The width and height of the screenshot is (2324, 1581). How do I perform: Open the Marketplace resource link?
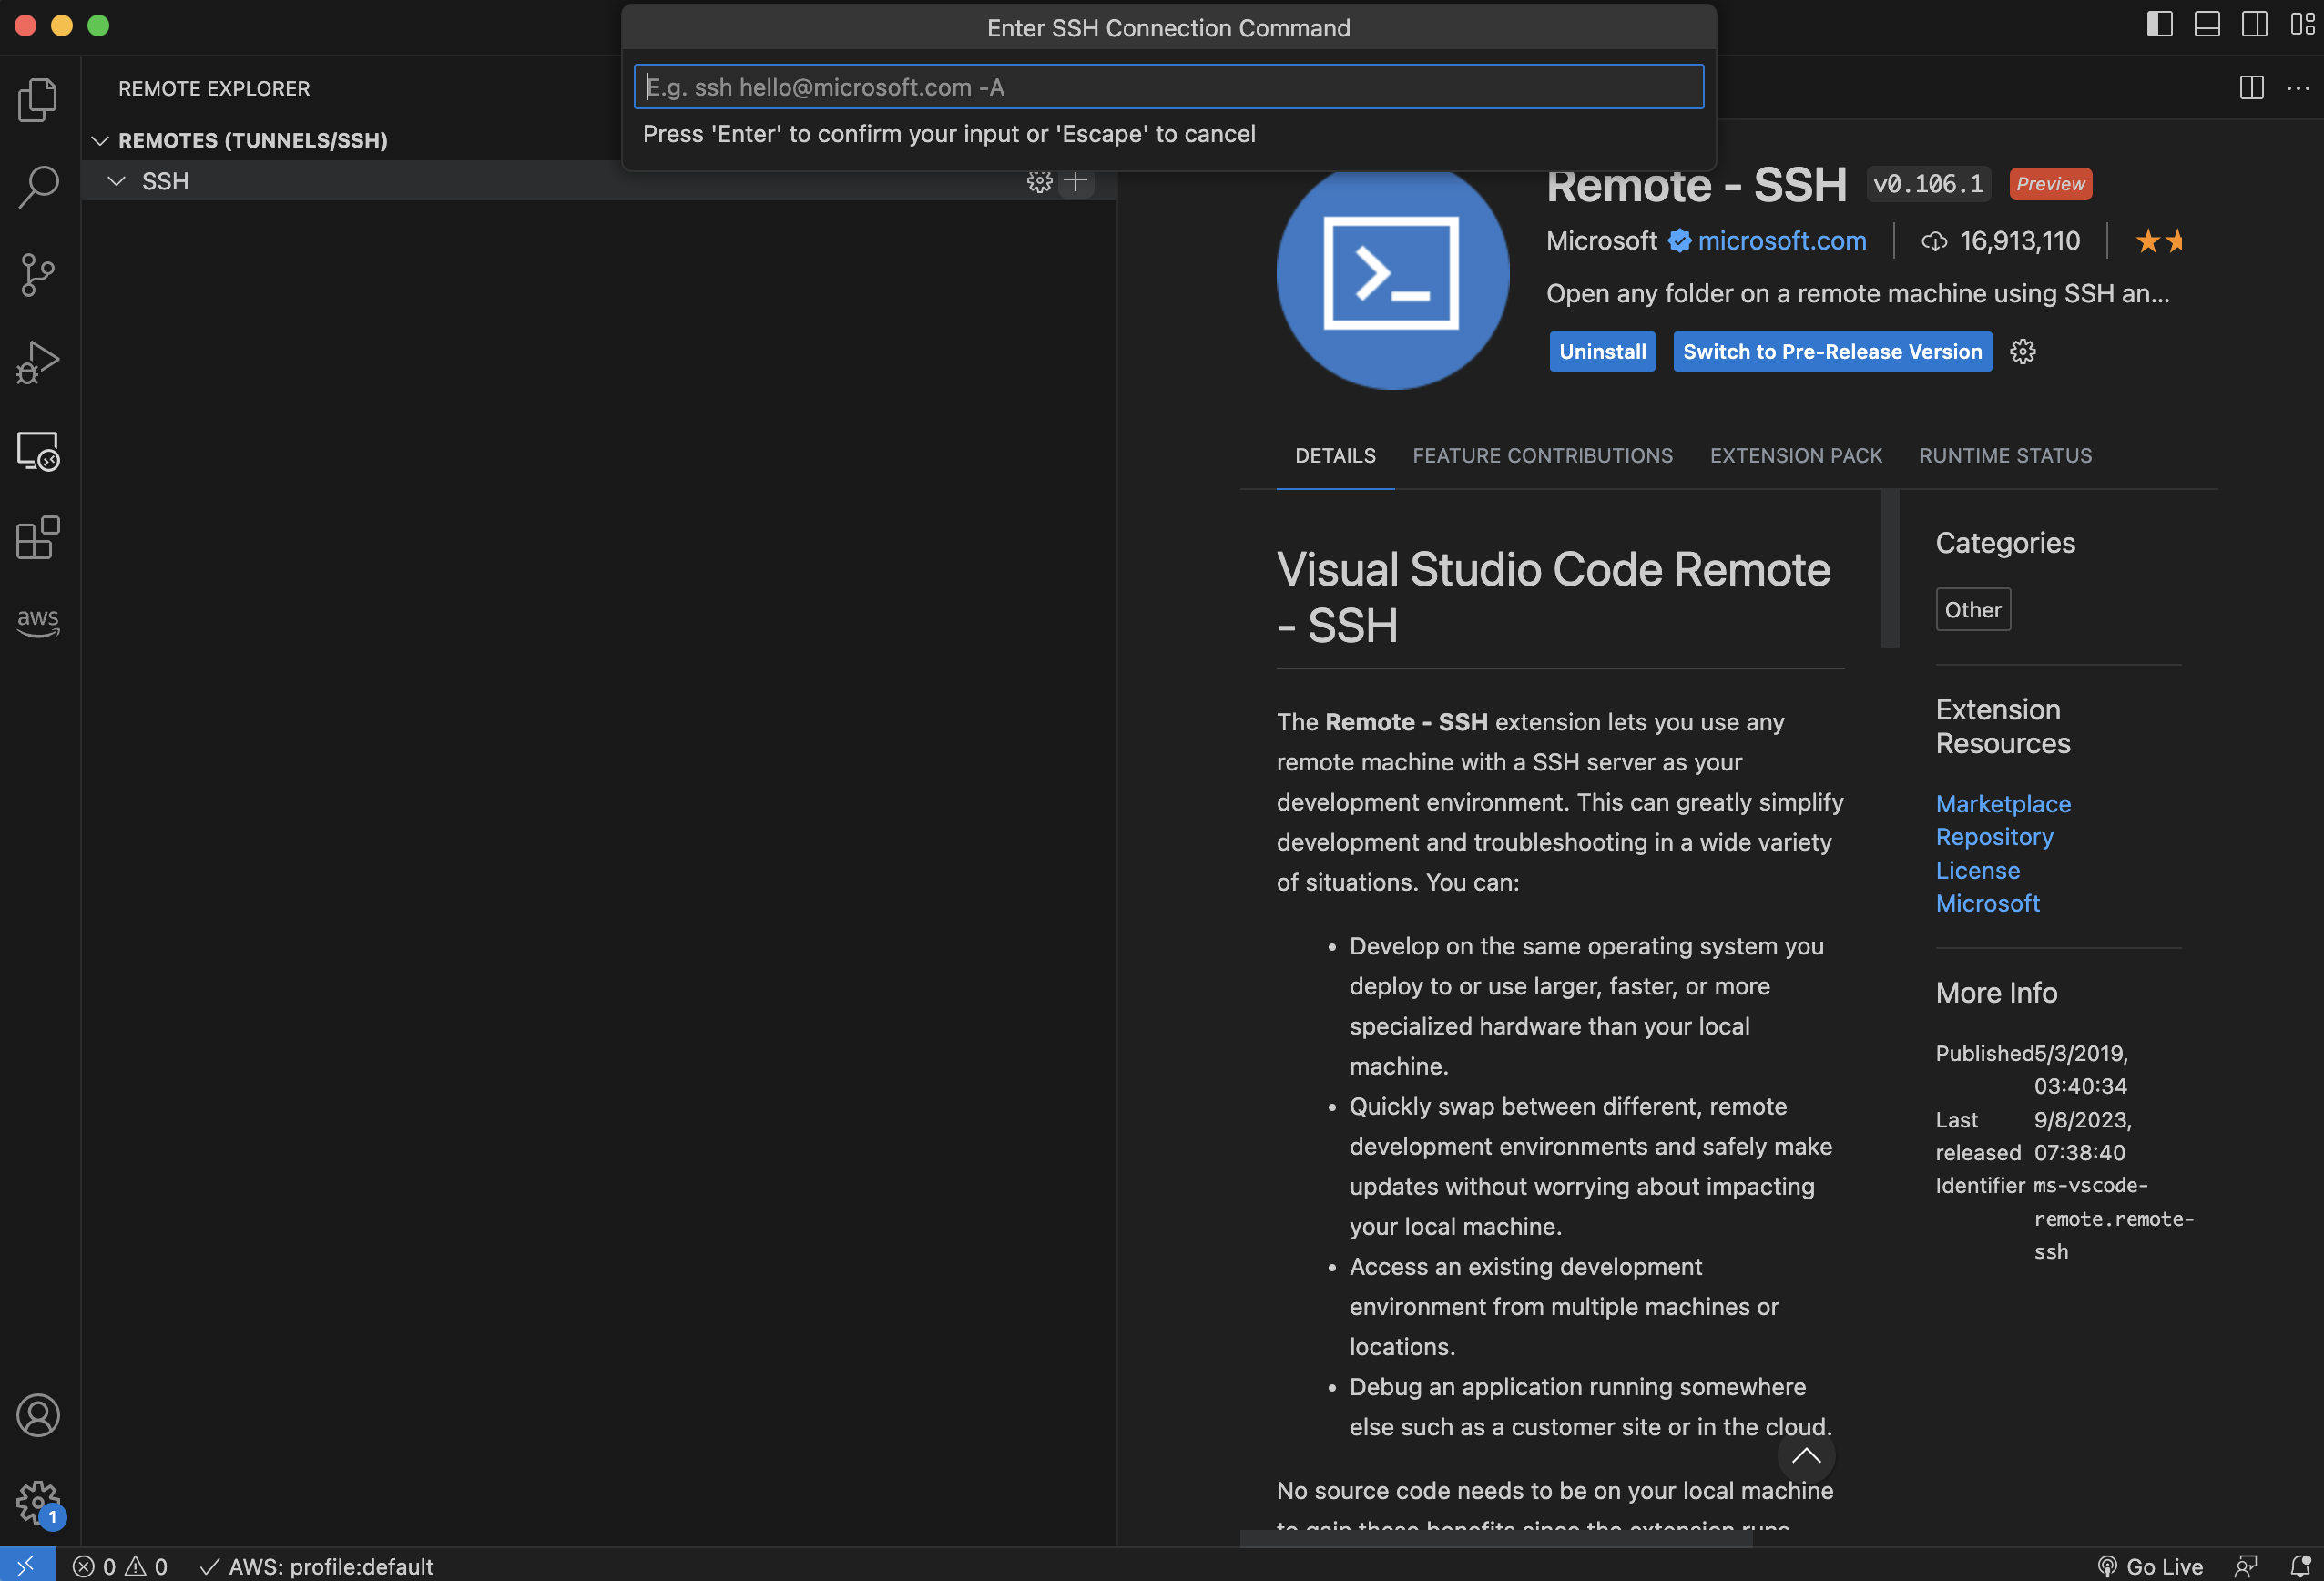pyautogui.click(x=2003, y=803)
